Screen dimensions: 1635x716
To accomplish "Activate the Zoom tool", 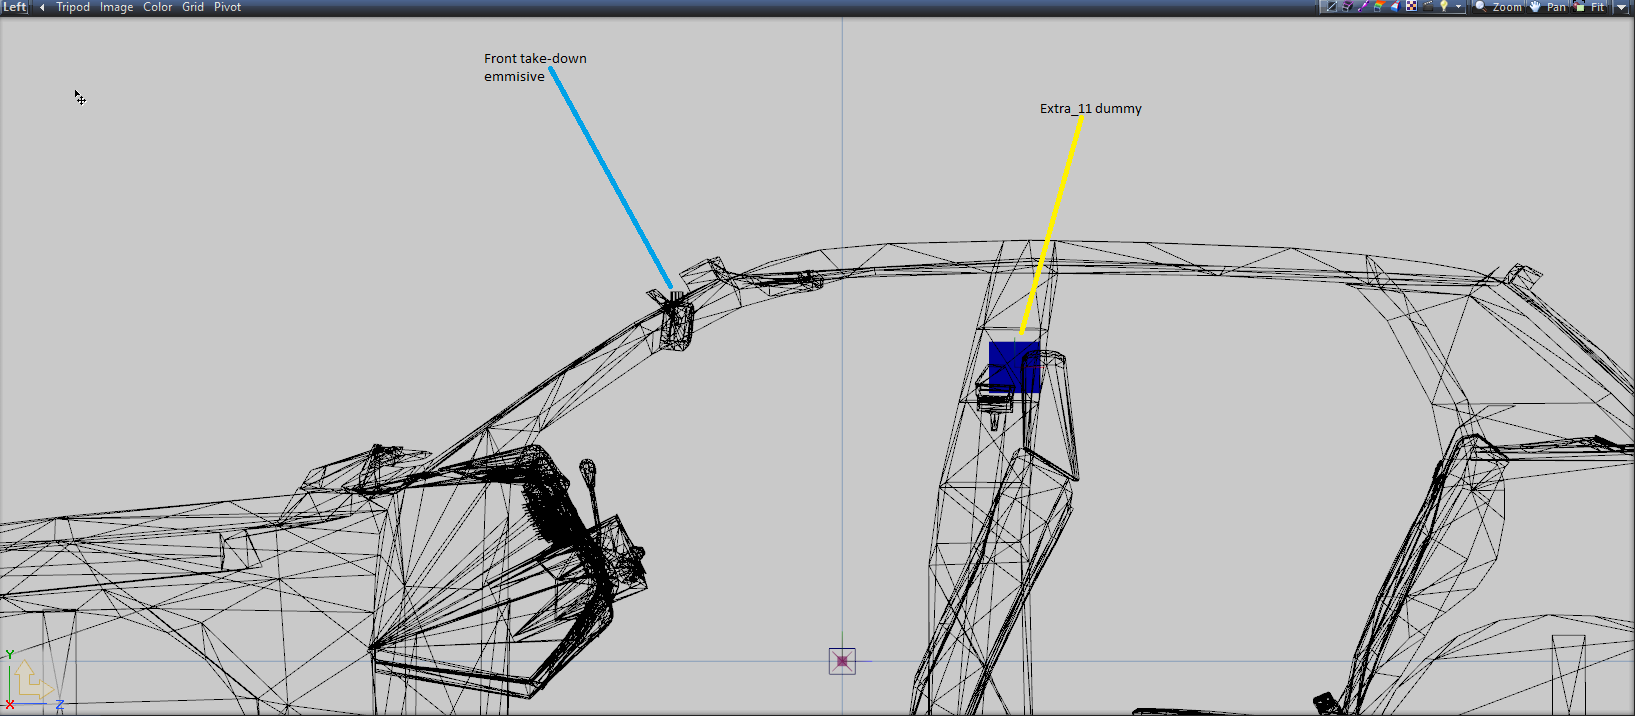I will [x=1498, y=7].
